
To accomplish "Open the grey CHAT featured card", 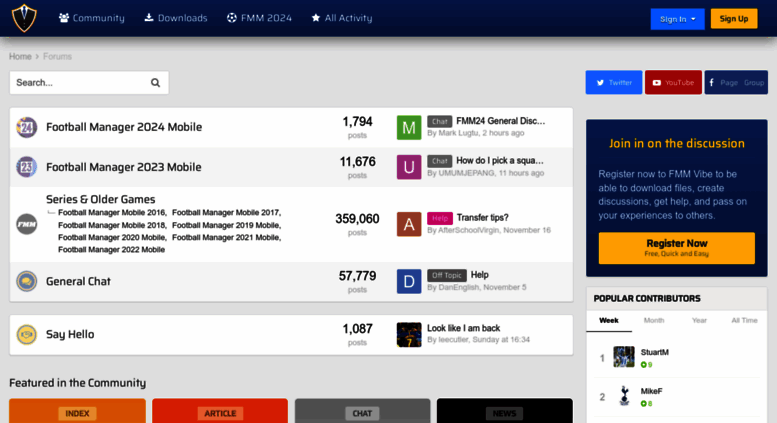I will tap(362, 411).
